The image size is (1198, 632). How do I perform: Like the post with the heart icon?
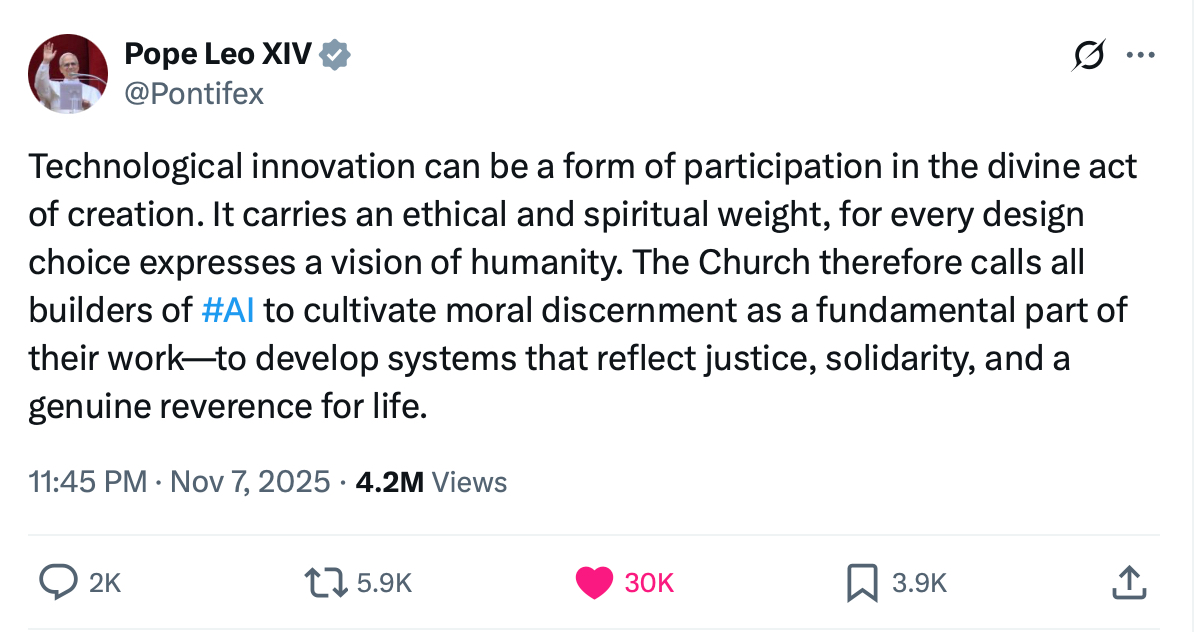click(594, 582)
